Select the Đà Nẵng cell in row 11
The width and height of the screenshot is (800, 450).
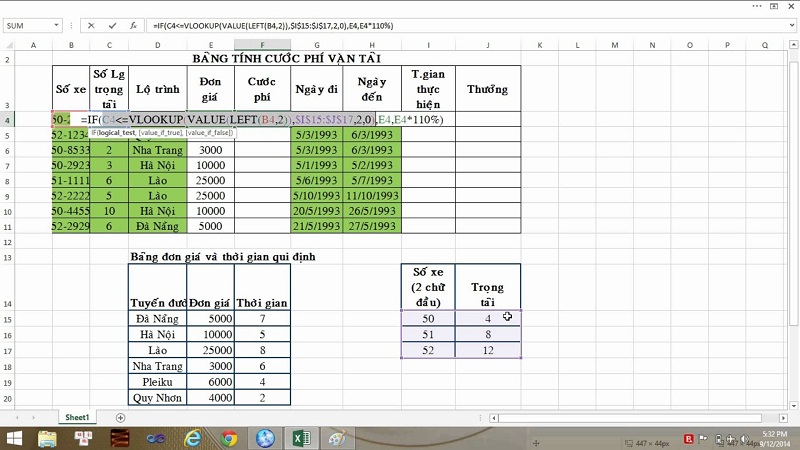coord(158,226)
